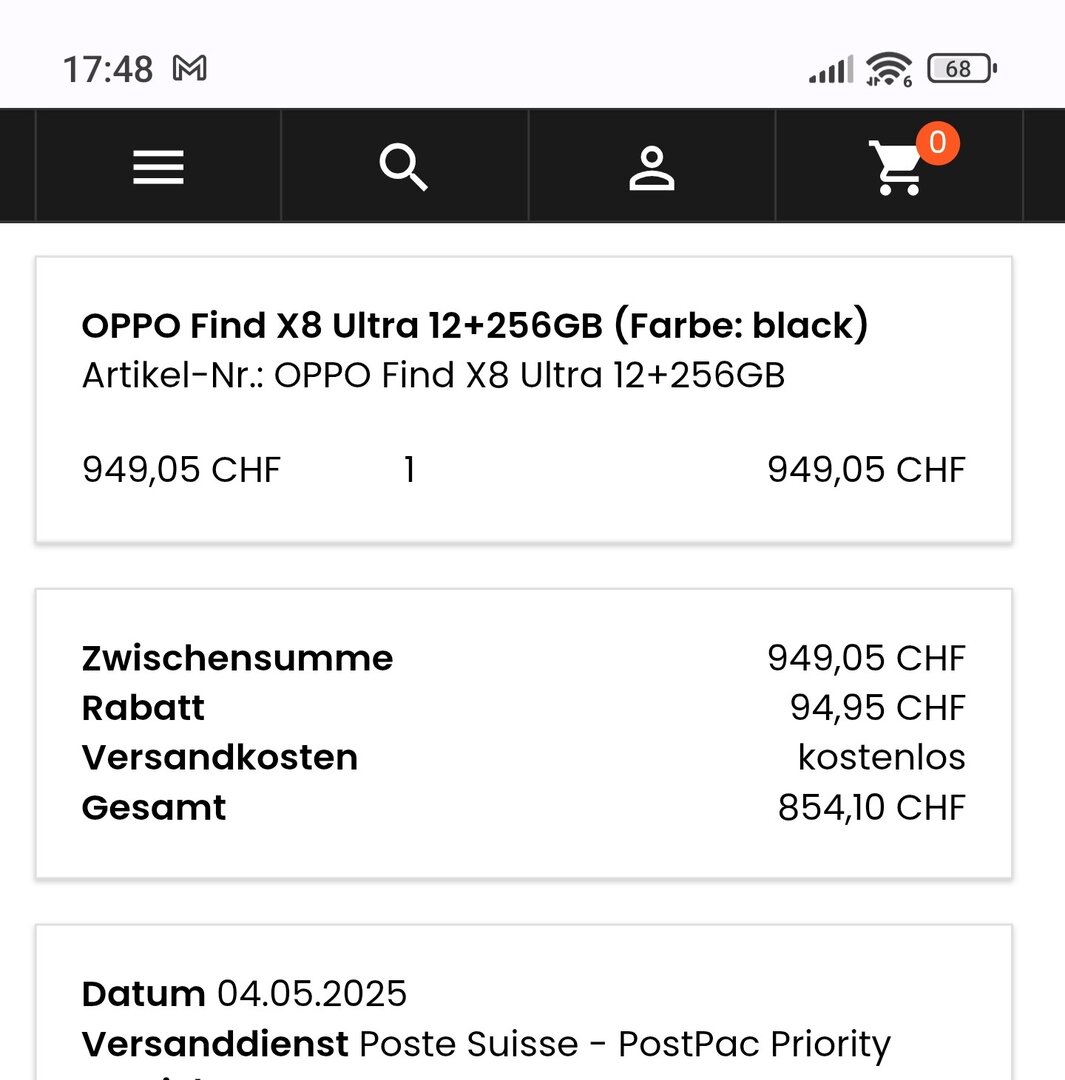
Task: Tap the battery level indicator
Action: [x=961, y=69]
